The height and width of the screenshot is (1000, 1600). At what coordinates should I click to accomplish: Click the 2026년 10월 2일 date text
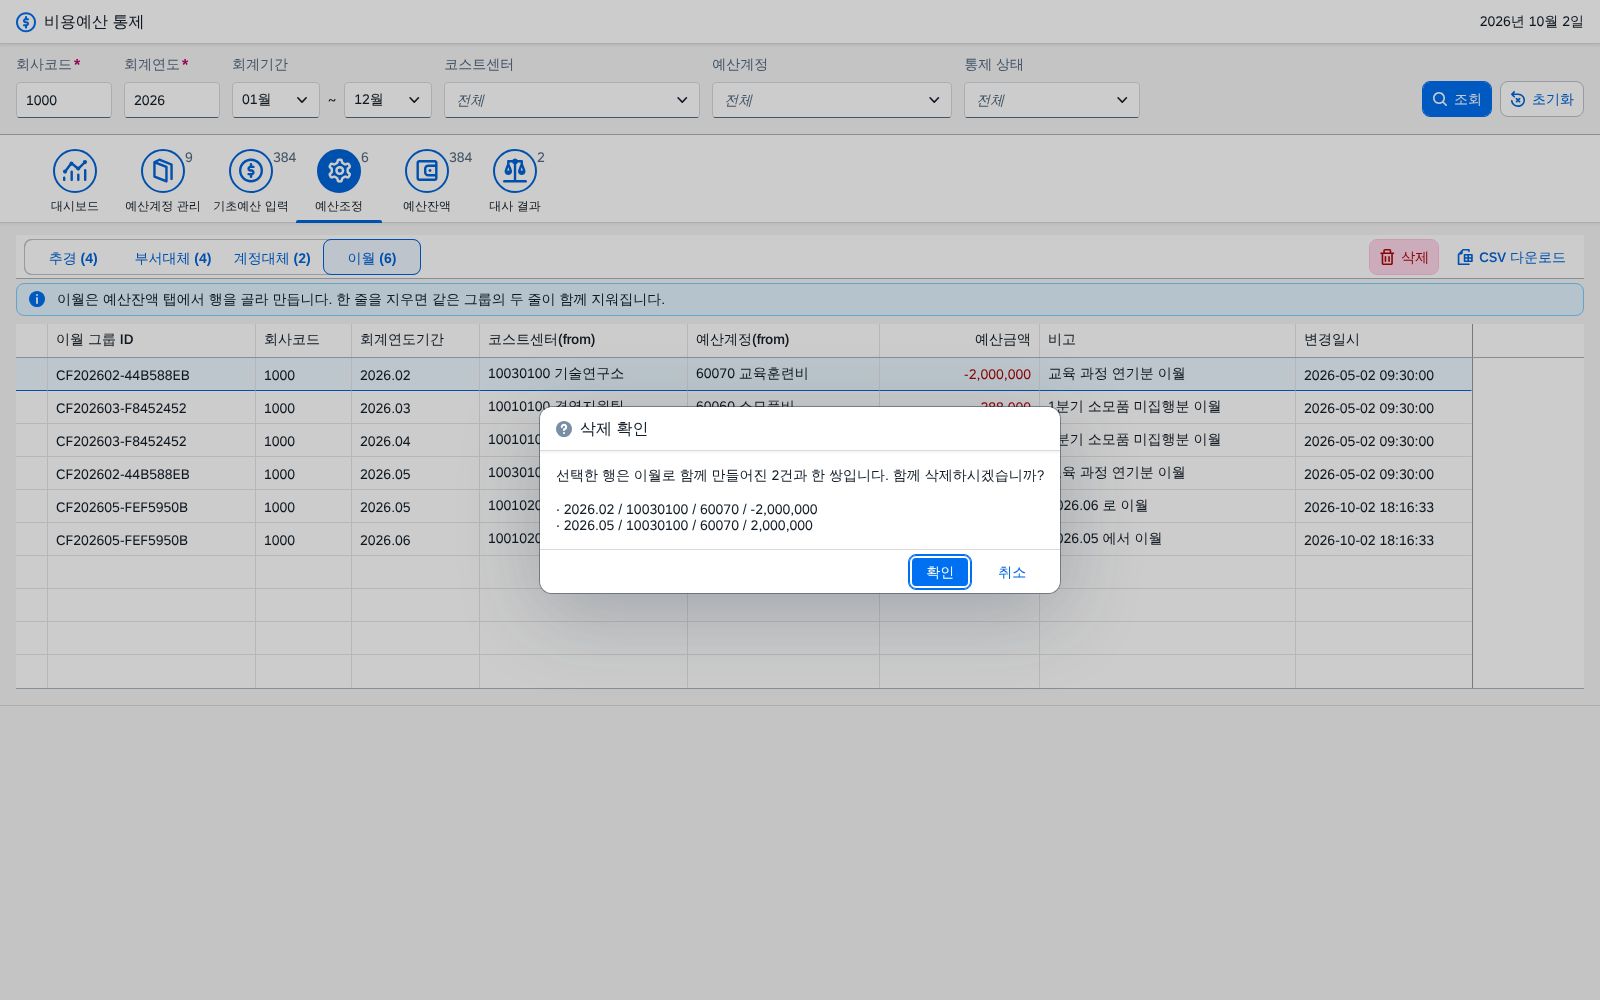1531,22
